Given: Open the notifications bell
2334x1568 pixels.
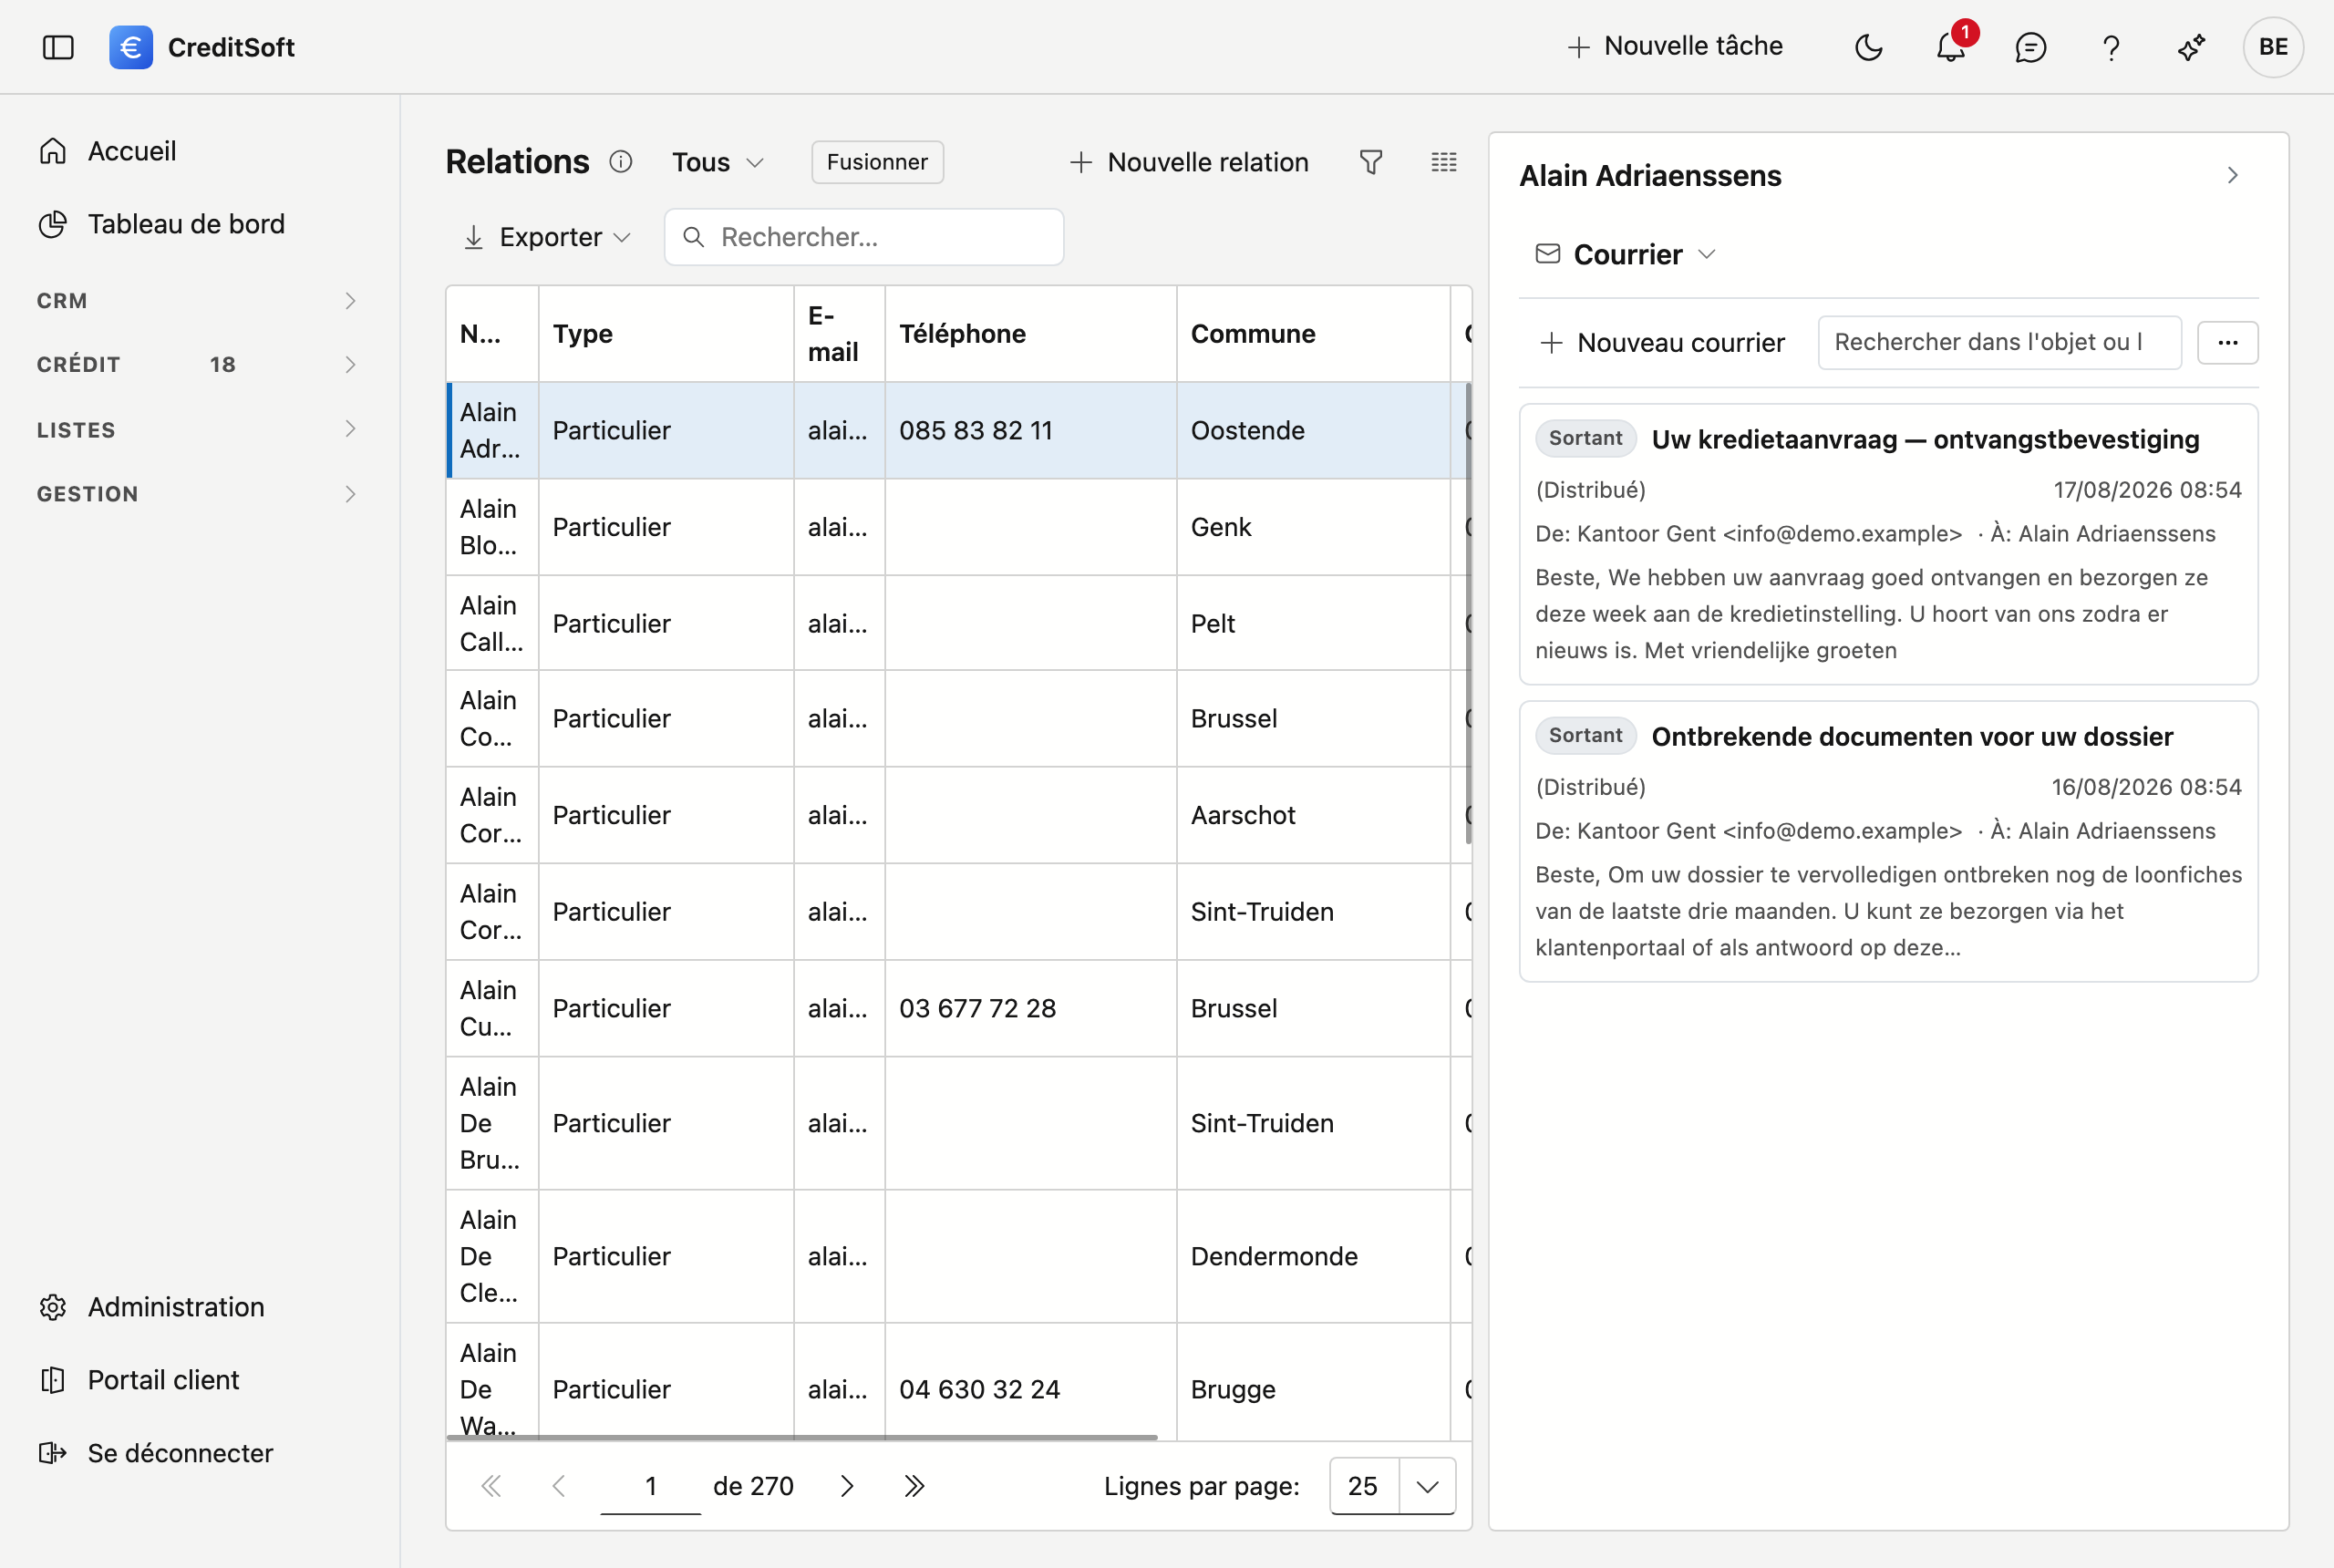Looking at the screenshot, I should pos(1950,47).
